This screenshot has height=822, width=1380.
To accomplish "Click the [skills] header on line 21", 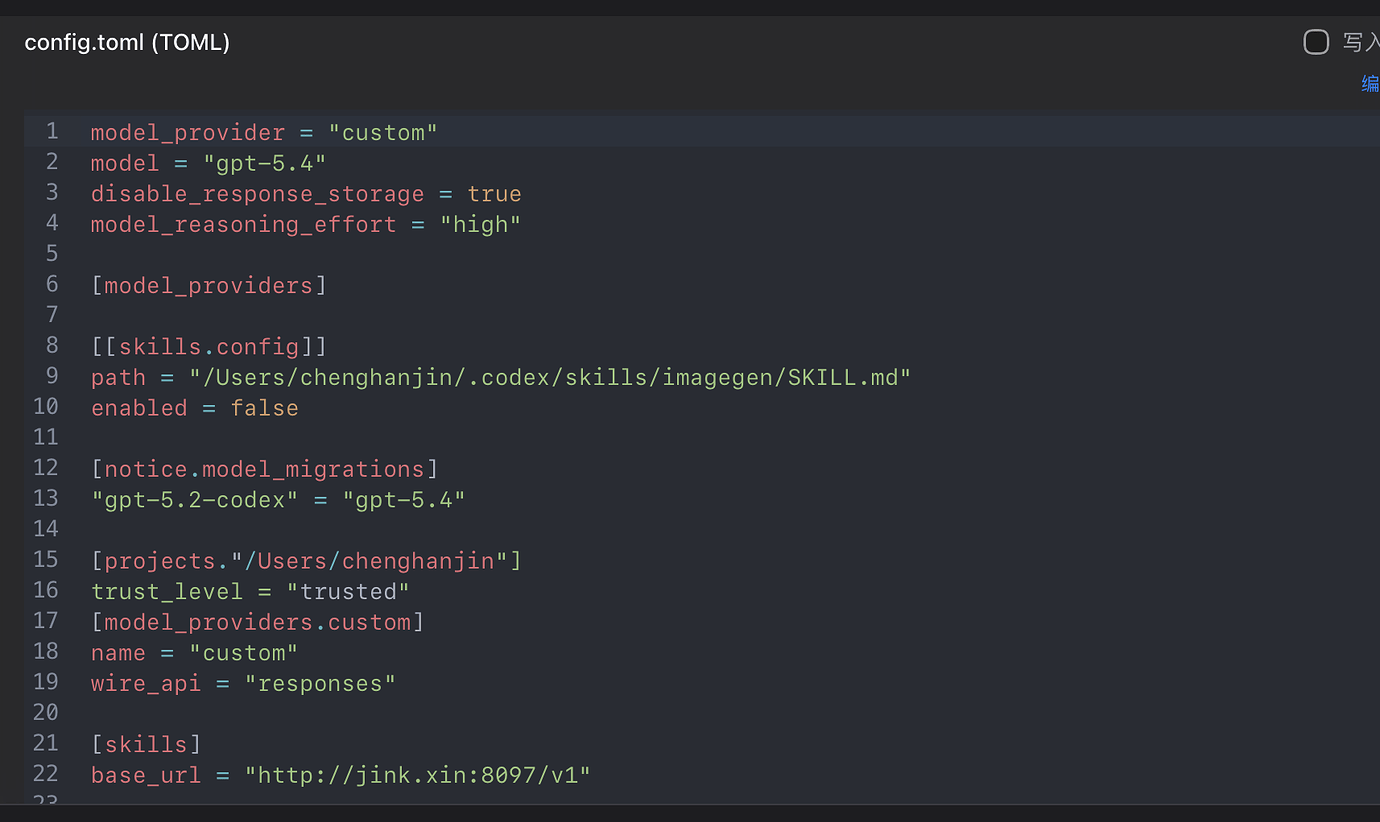I will [x=146, y=745].
